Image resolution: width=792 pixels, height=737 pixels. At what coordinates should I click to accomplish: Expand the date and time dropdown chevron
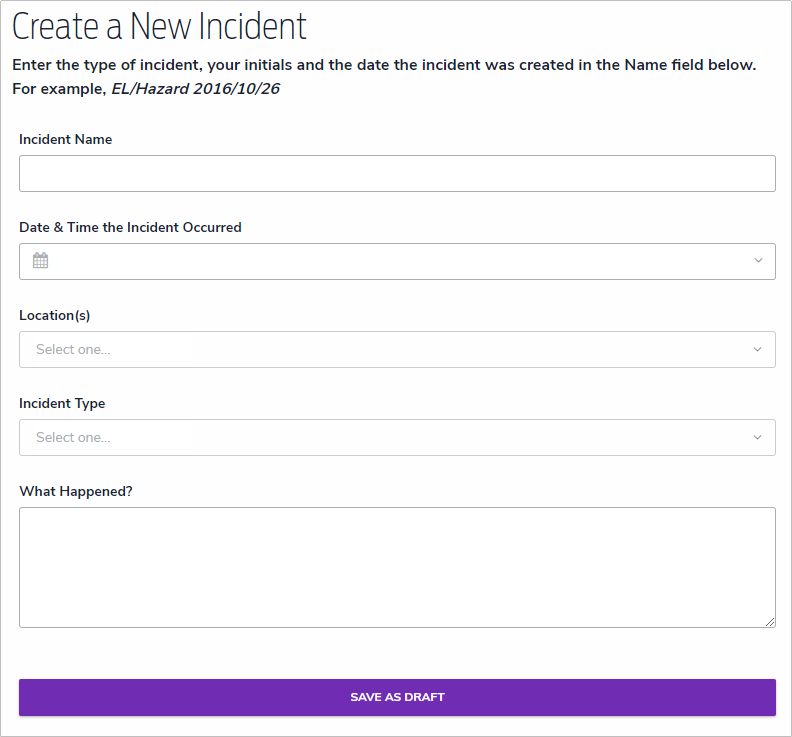point(758,261)
